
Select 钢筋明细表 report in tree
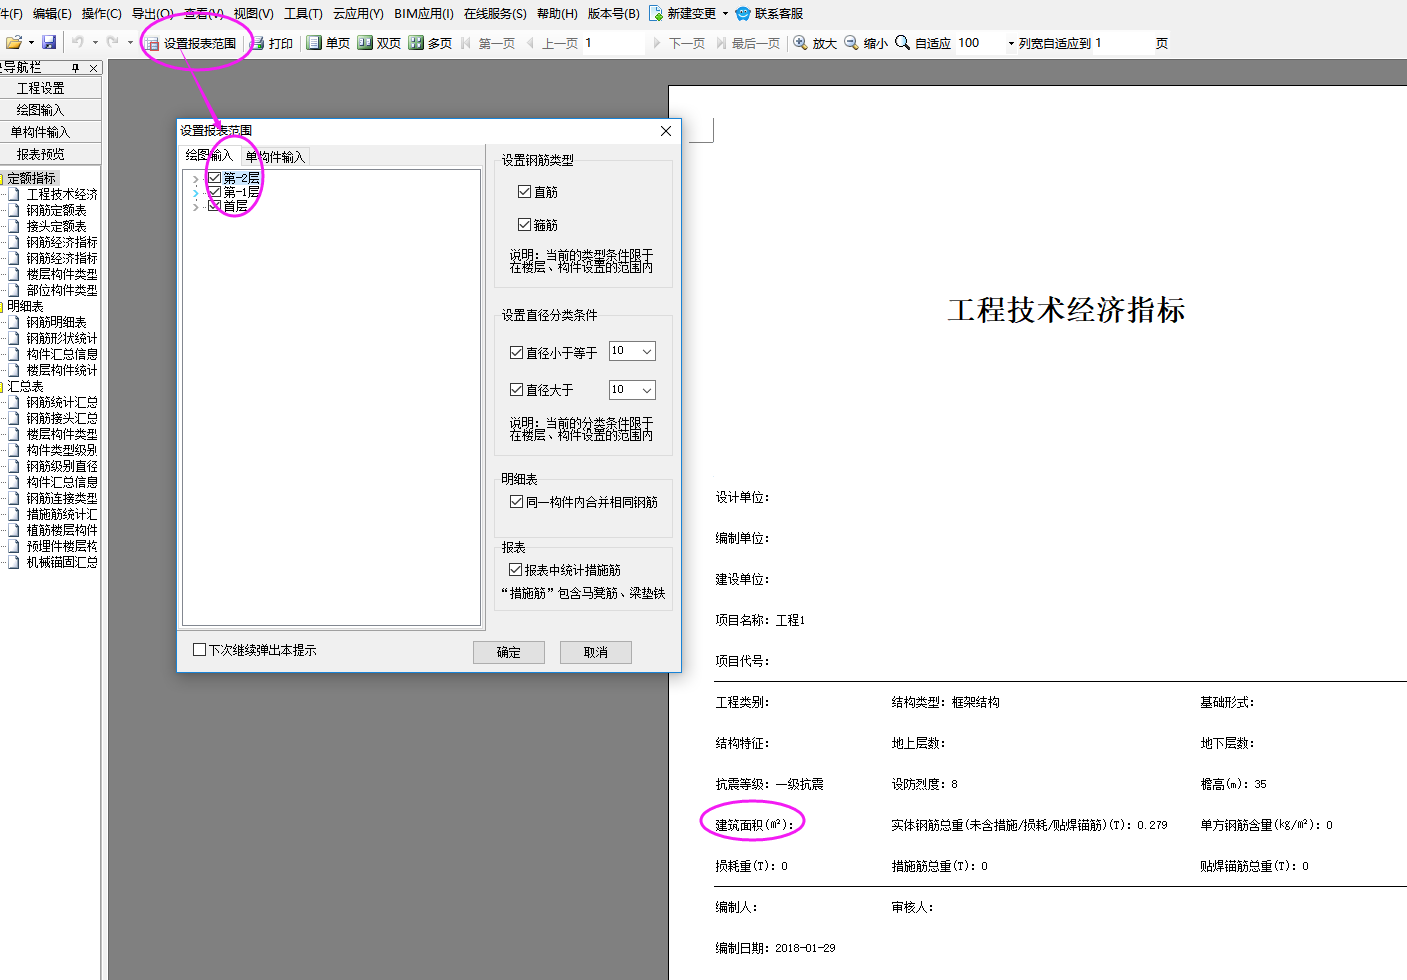click(x=56, y=322)
